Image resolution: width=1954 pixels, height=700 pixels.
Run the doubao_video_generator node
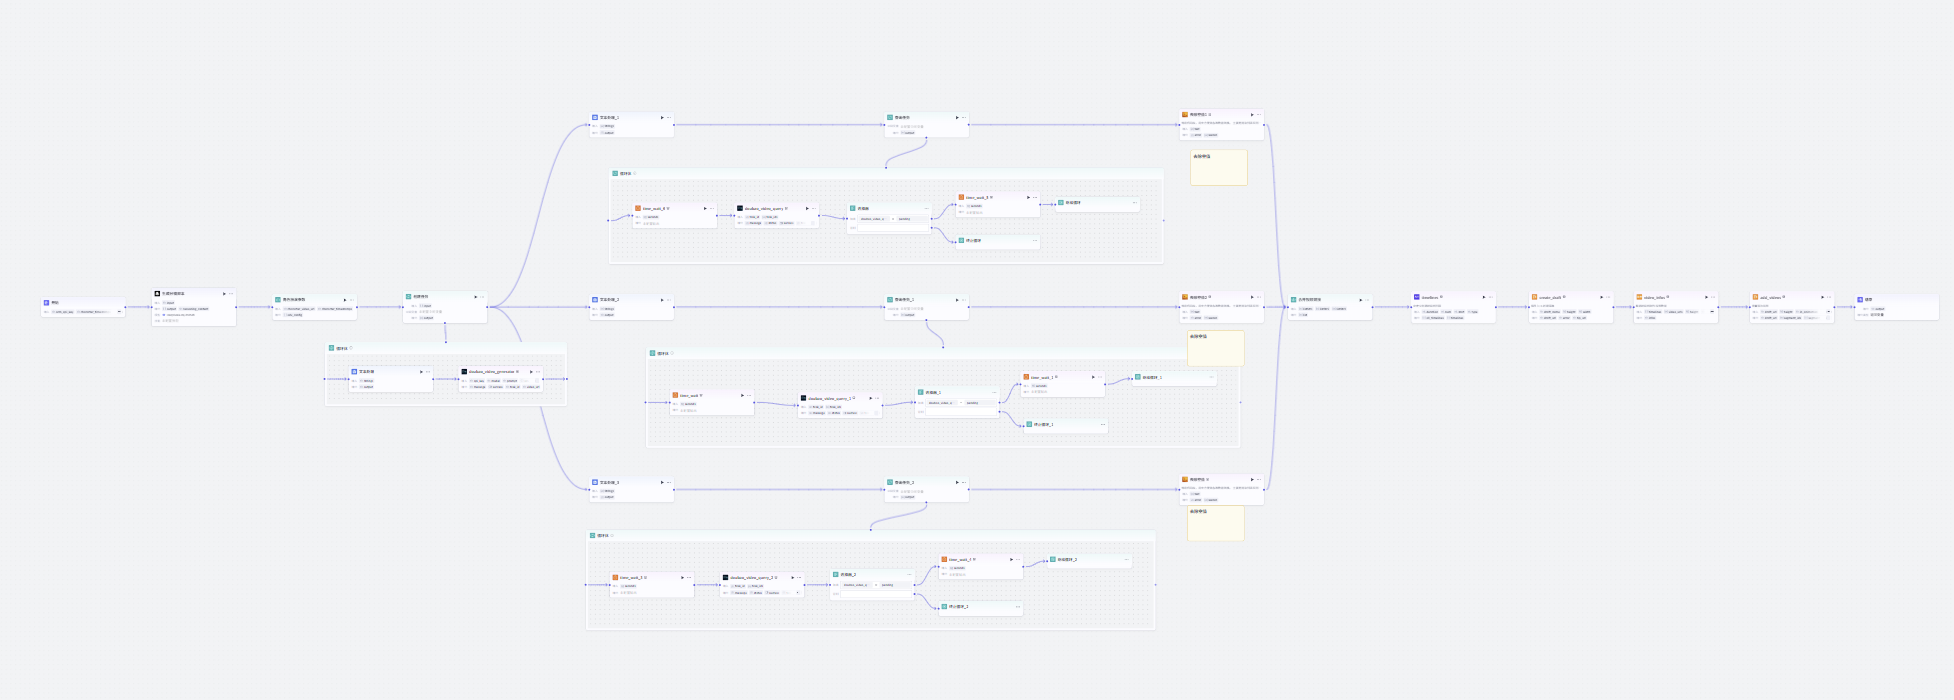point(530,372)
